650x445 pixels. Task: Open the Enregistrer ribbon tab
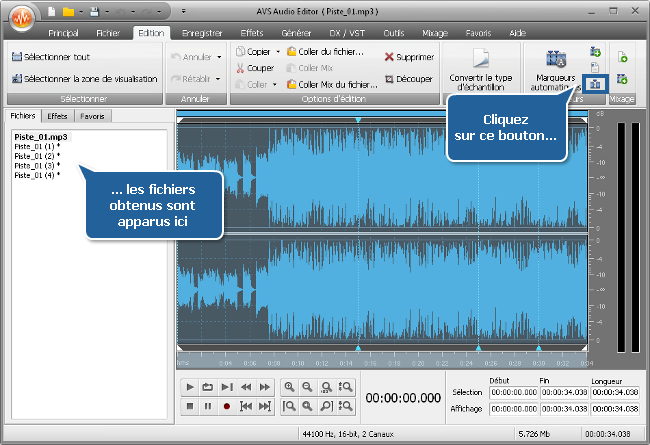point(202,33)
